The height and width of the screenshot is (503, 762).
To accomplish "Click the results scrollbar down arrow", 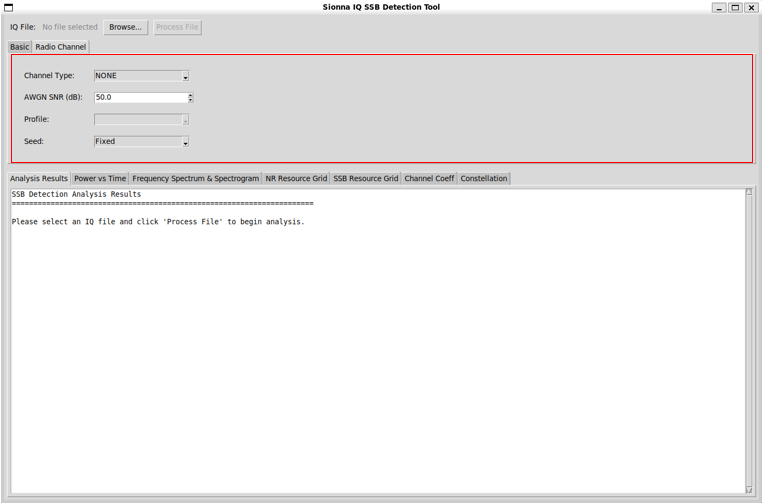I will pos(749,489).
